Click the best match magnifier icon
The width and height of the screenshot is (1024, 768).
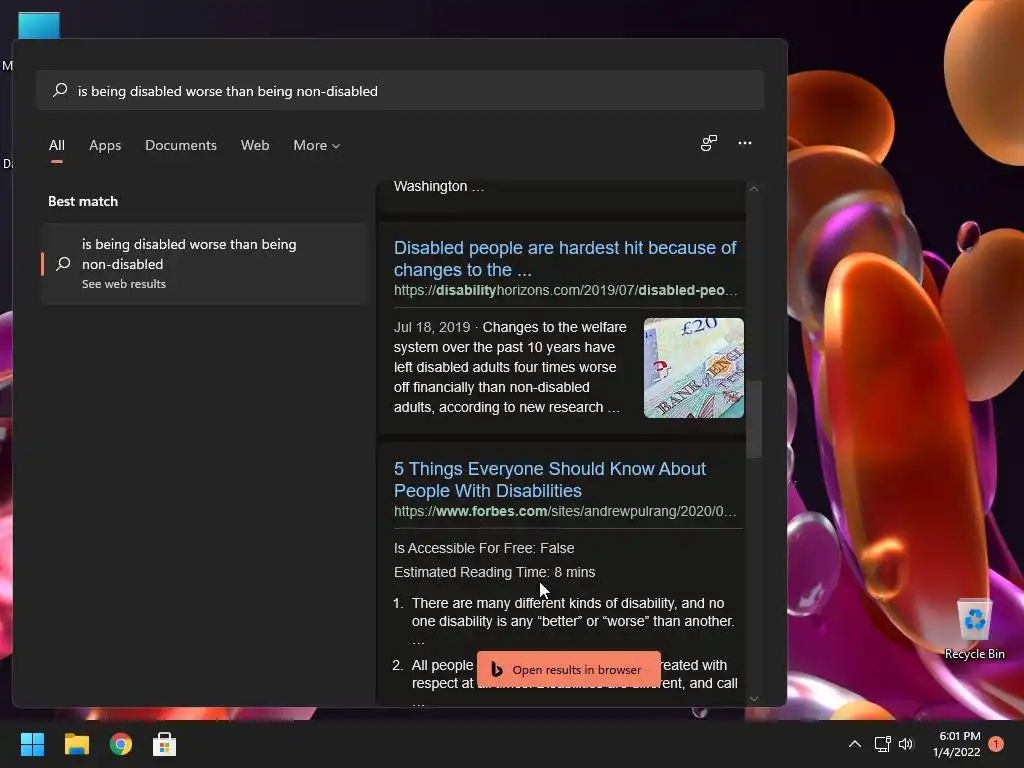pos(63,264)
